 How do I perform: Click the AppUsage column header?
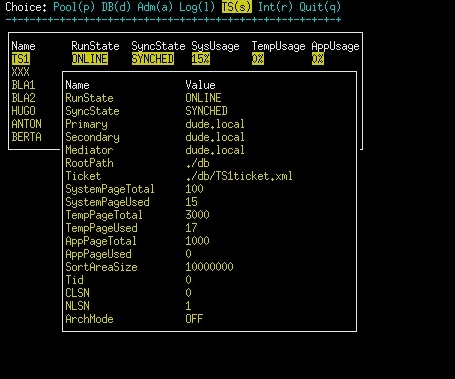[x=335, y=46]
